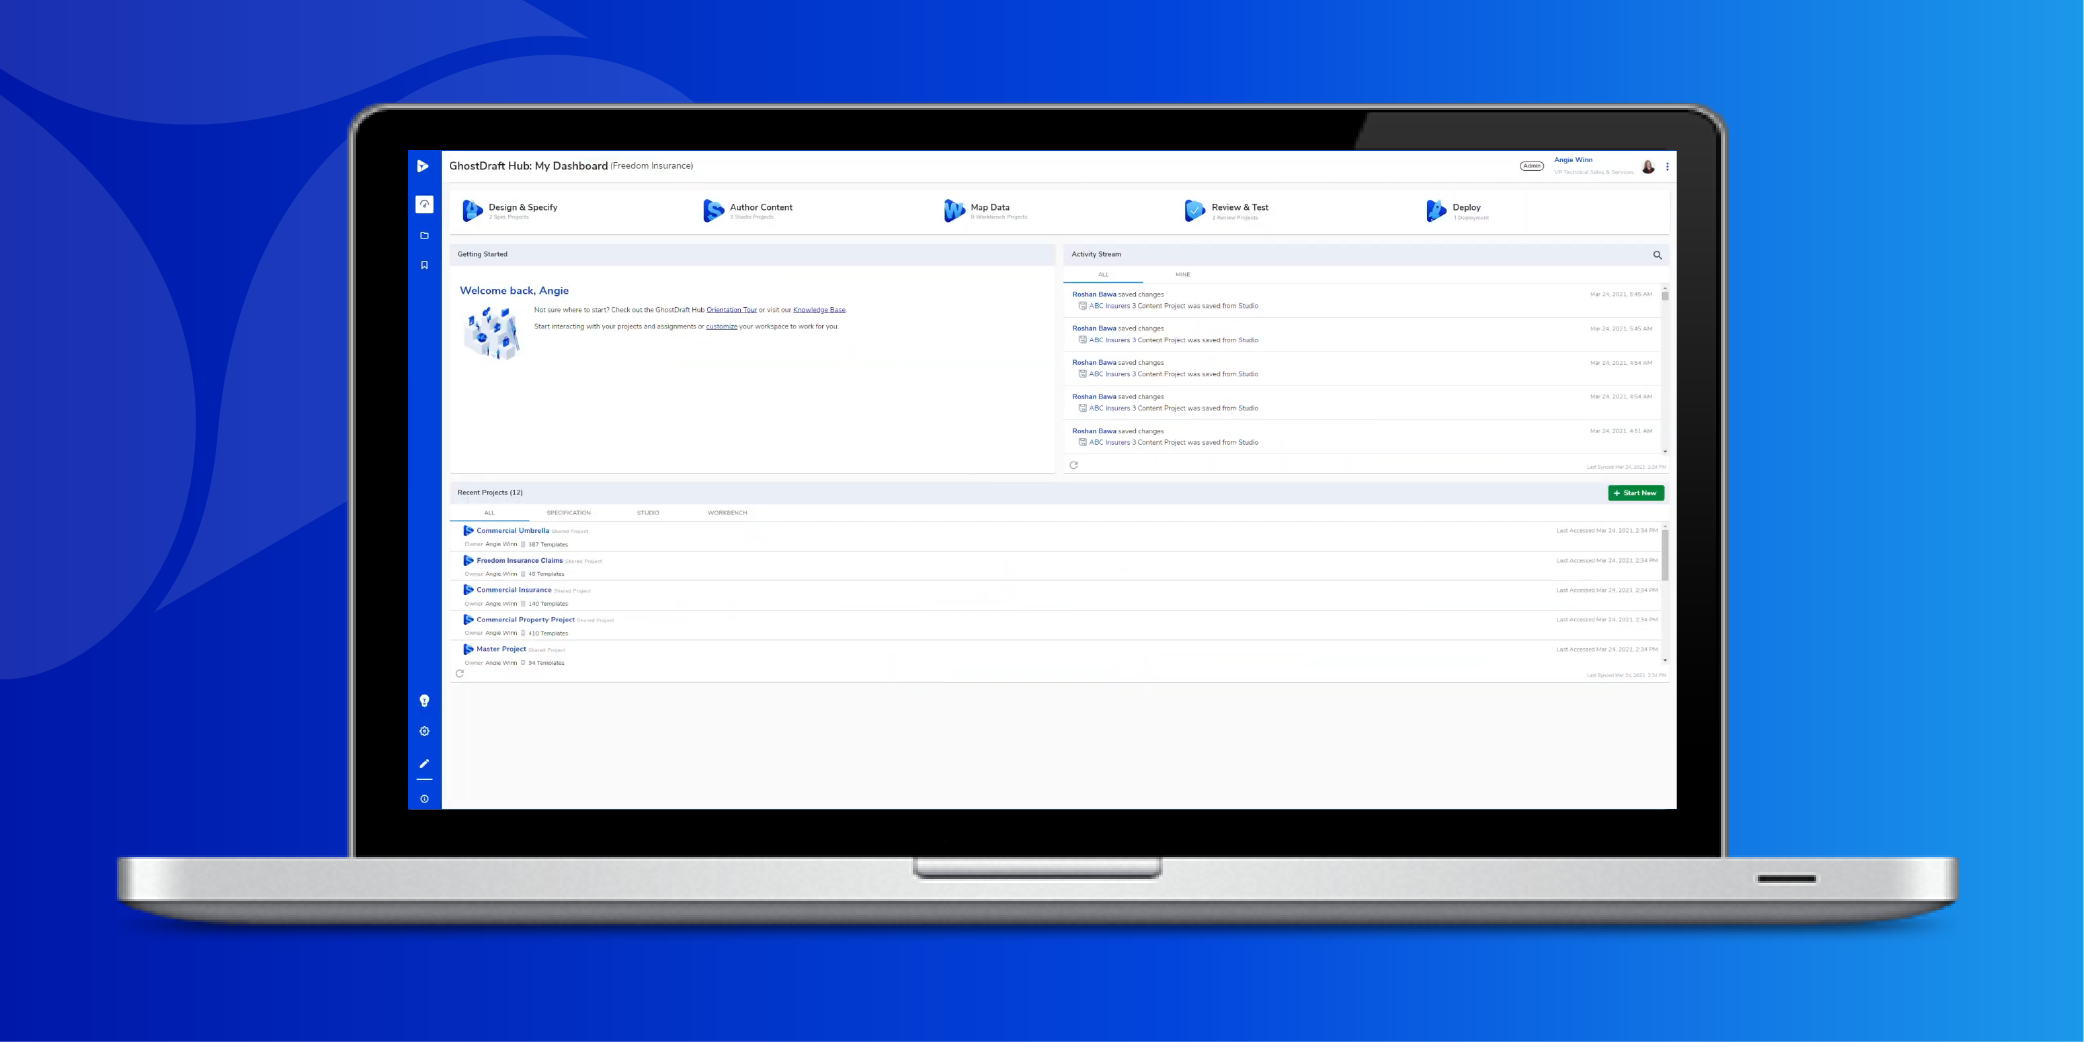
Task: Open the Knowledge Base link
Action: 819,310
